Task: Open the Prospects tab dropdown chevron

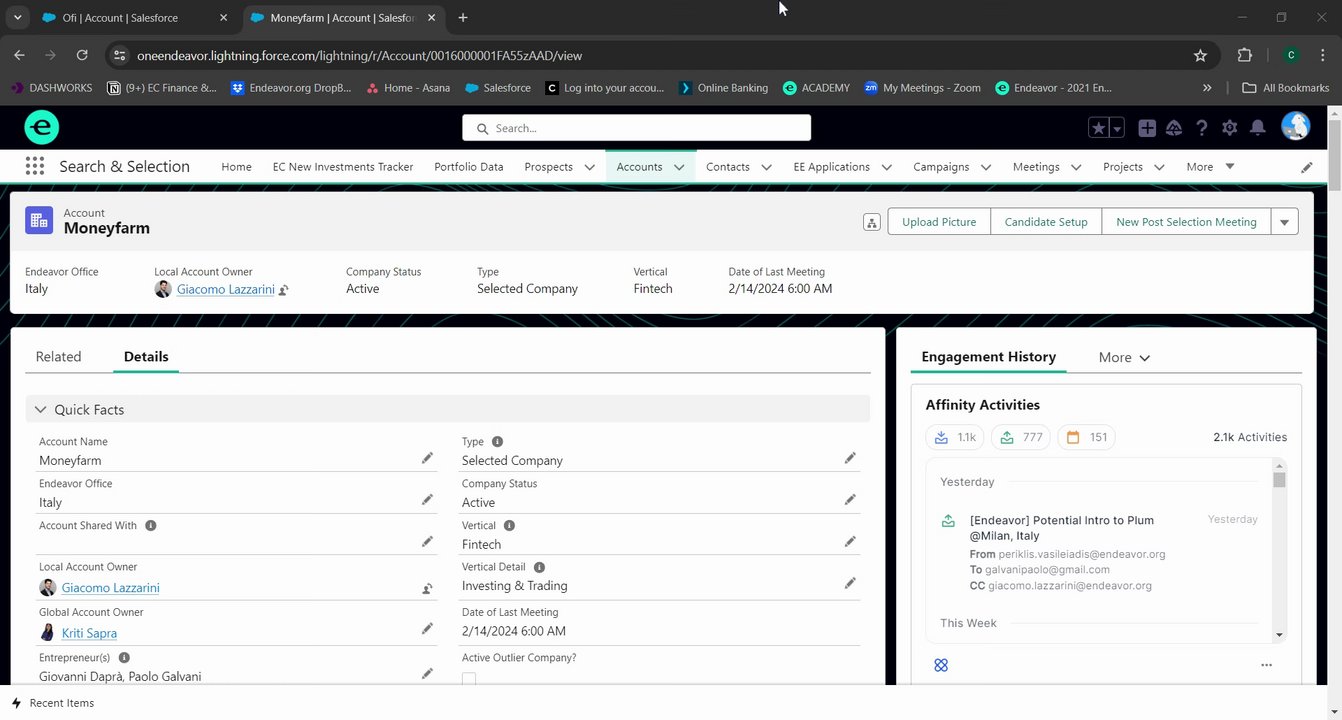Action: pyautogui.click(x=589, y=167)
